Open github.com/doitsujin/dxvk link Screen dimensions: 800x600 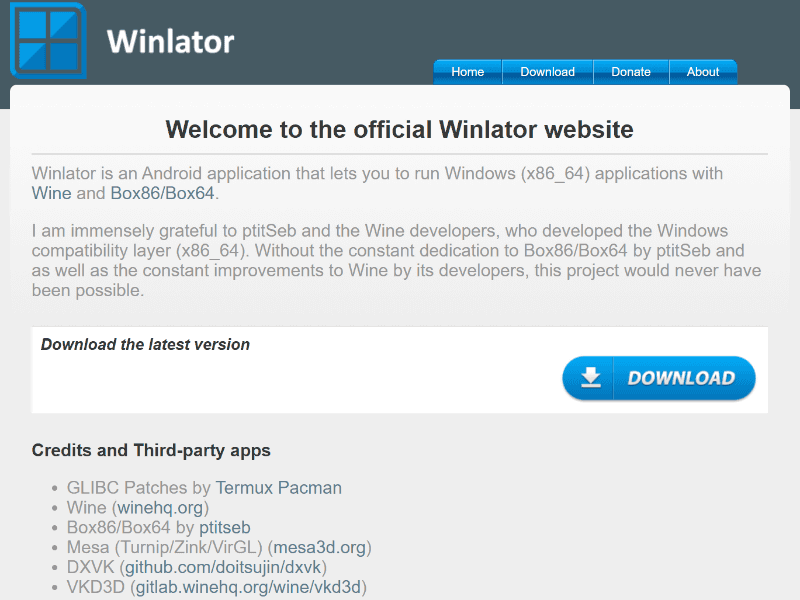pos(223,567)
